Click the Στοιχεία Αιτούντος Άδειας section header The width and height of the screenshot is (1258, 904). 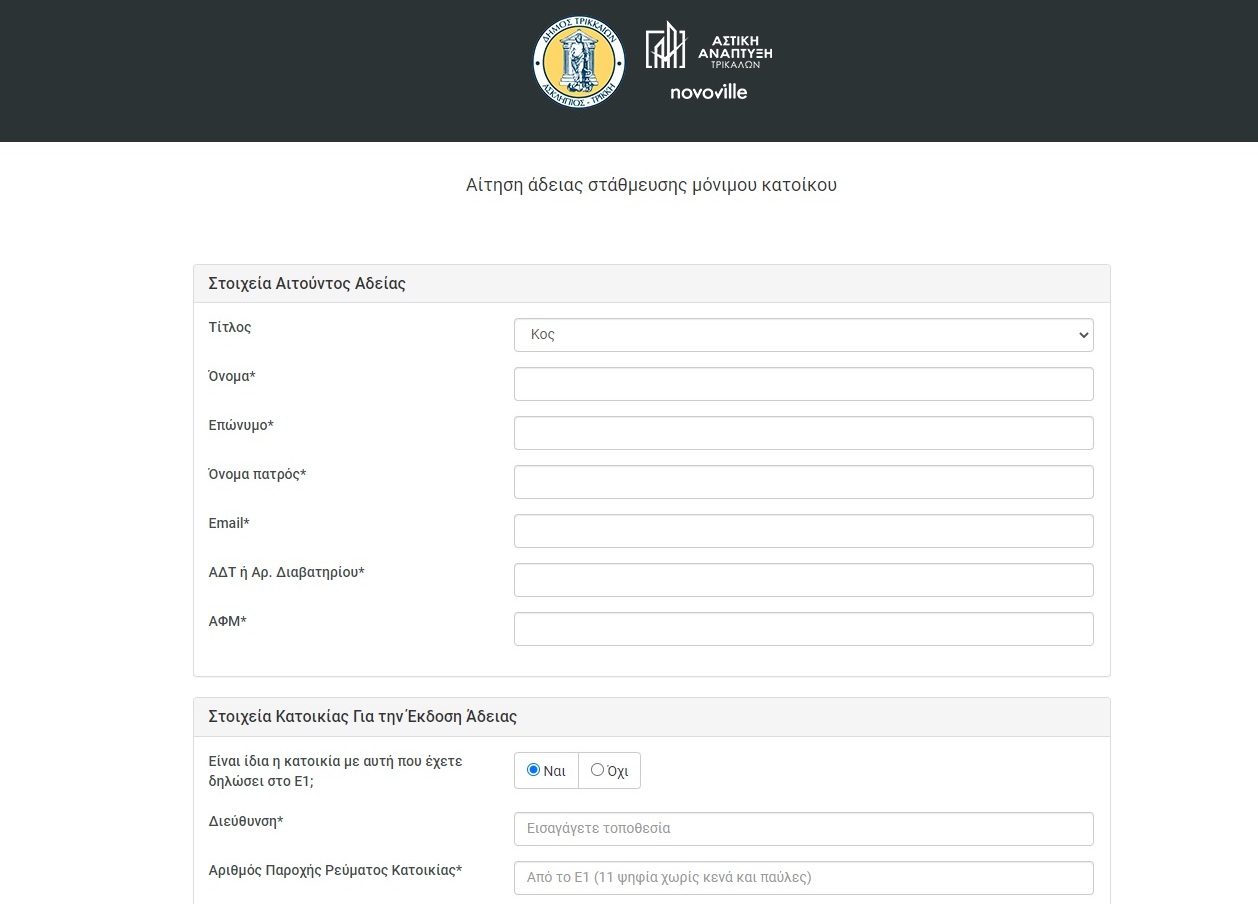tap(307, 284)
